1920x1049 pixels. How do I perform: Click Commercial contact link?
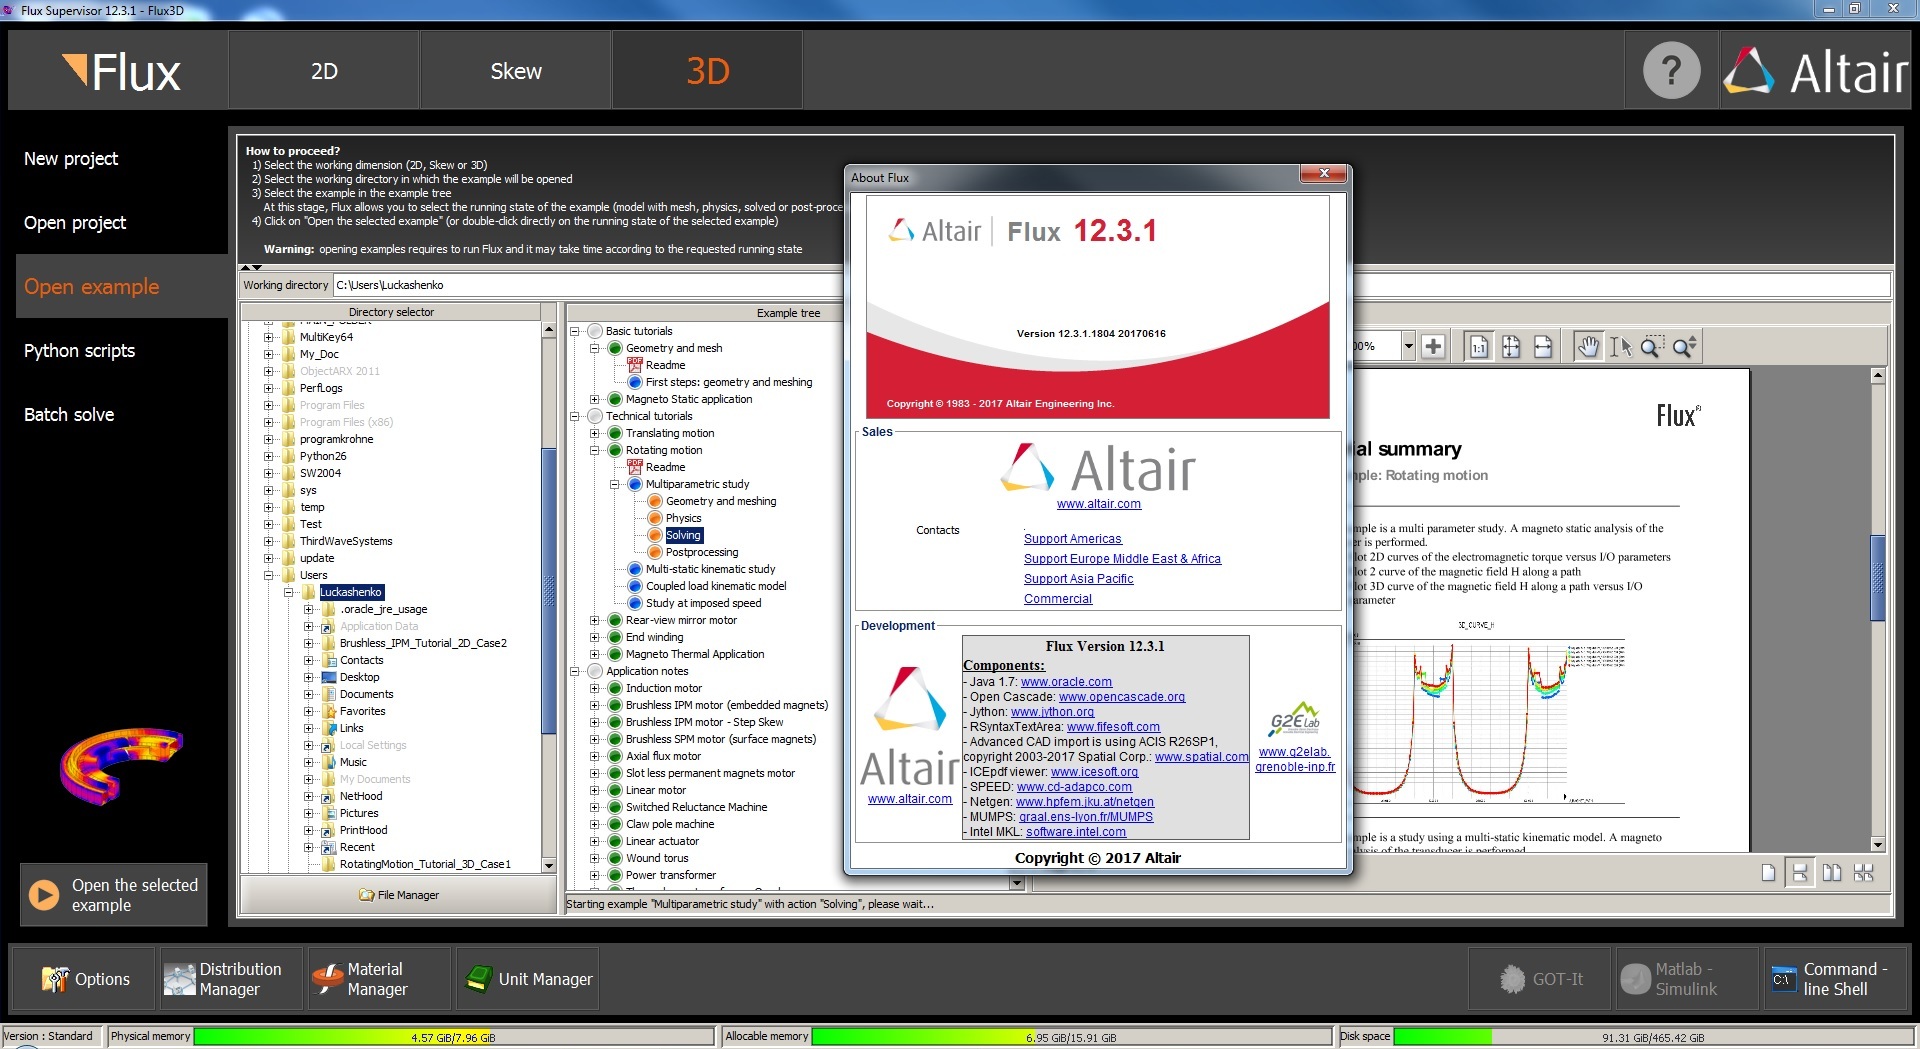tap(1057, 599)
